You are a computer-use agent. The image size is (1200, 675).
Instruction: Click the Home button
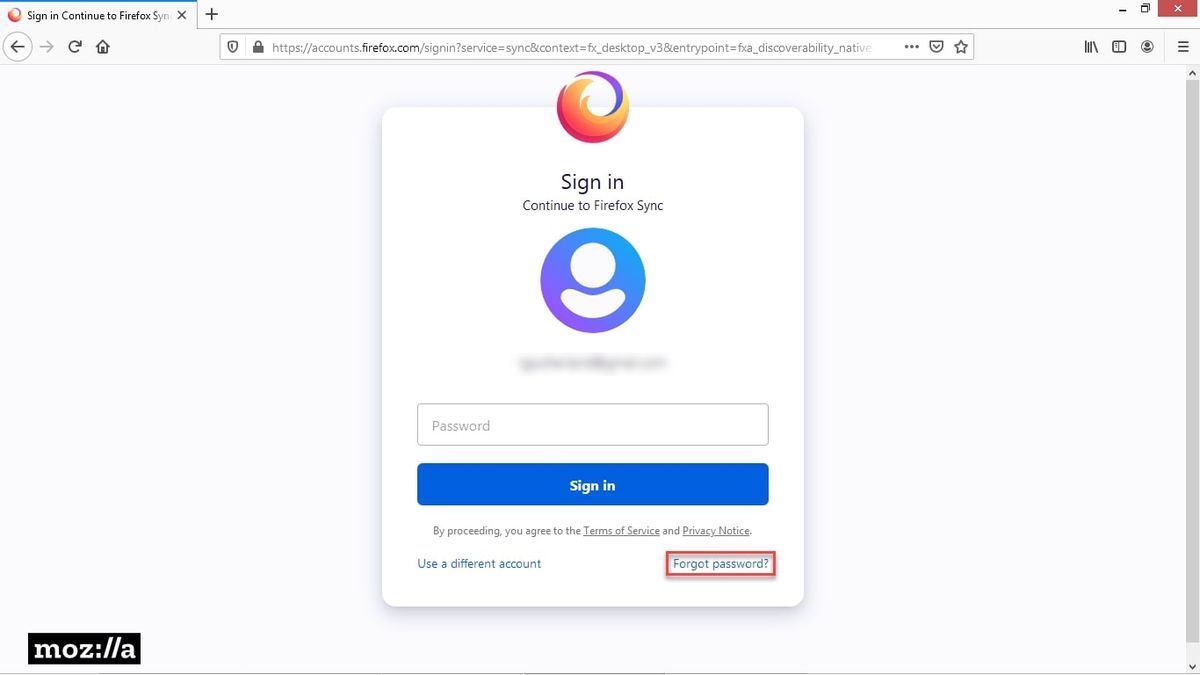click(x=102, y=46)
